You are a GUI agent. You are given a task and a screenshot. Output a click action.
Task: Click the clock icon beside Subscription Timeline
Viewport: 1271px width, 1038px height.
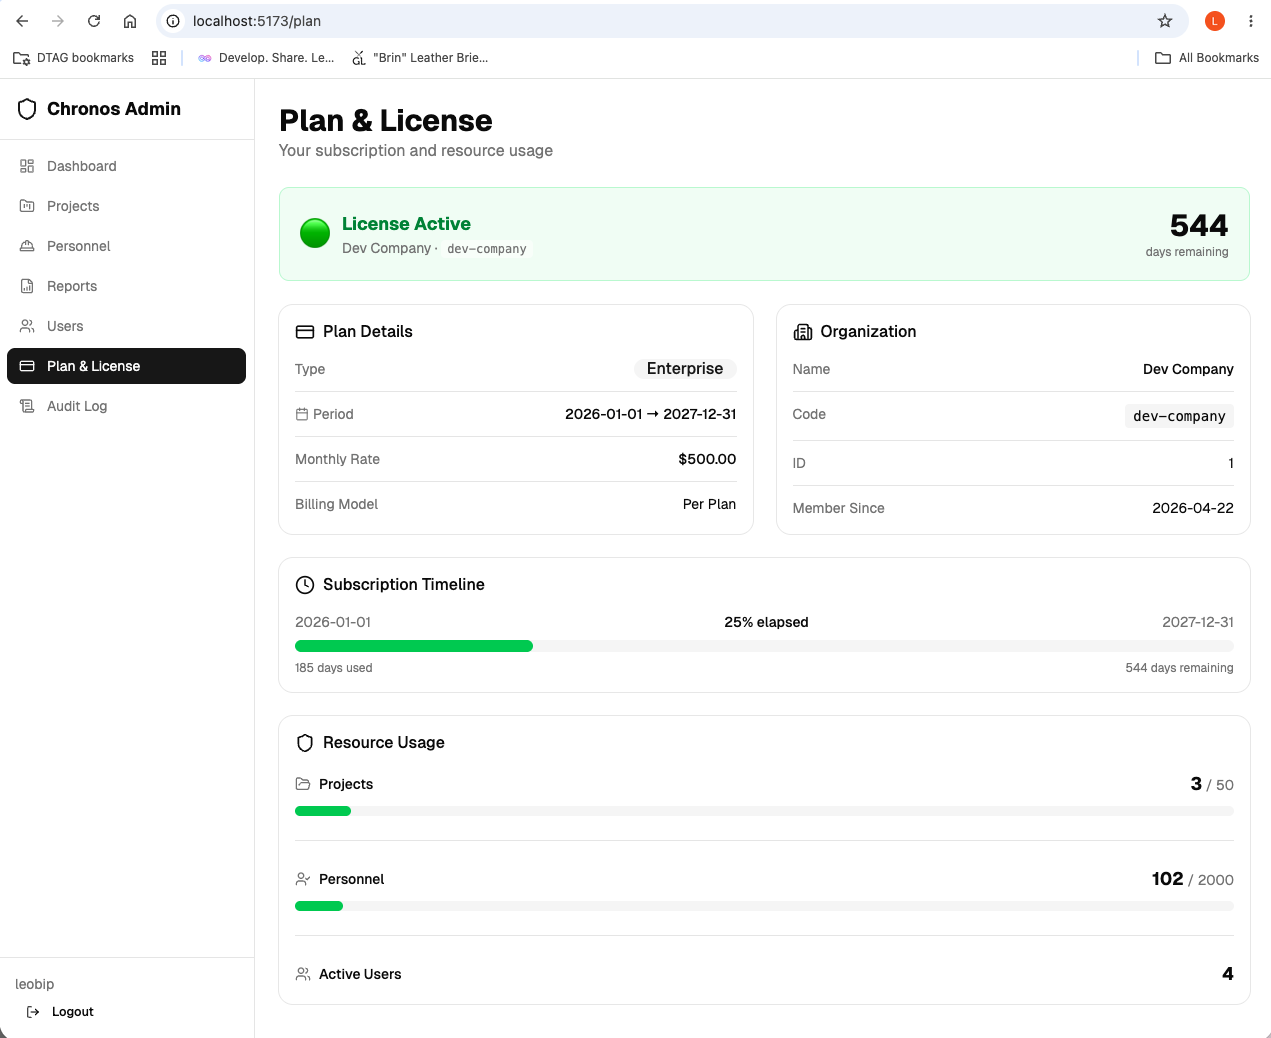(x=305, y=585)
